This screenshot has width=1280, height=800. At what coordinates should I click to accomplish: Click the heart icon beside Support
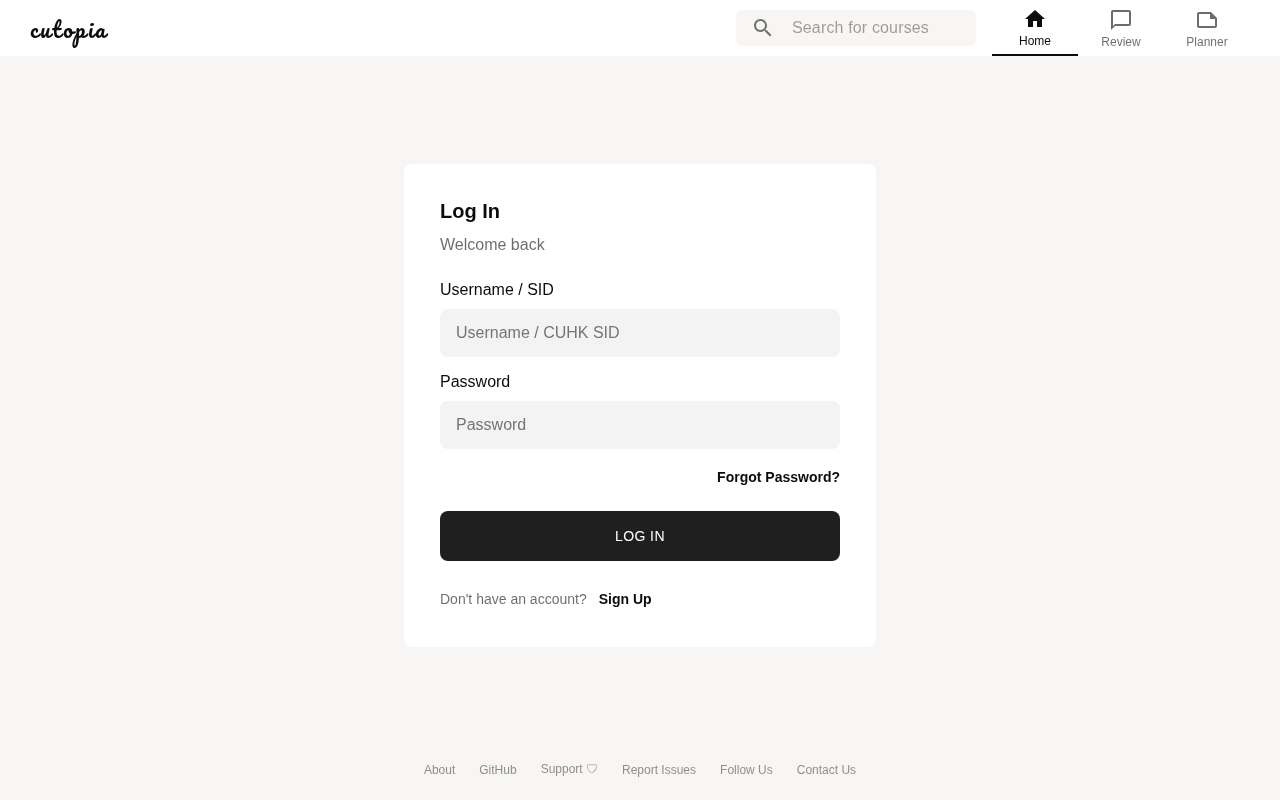pyautogui.click(x=592, y=769)
